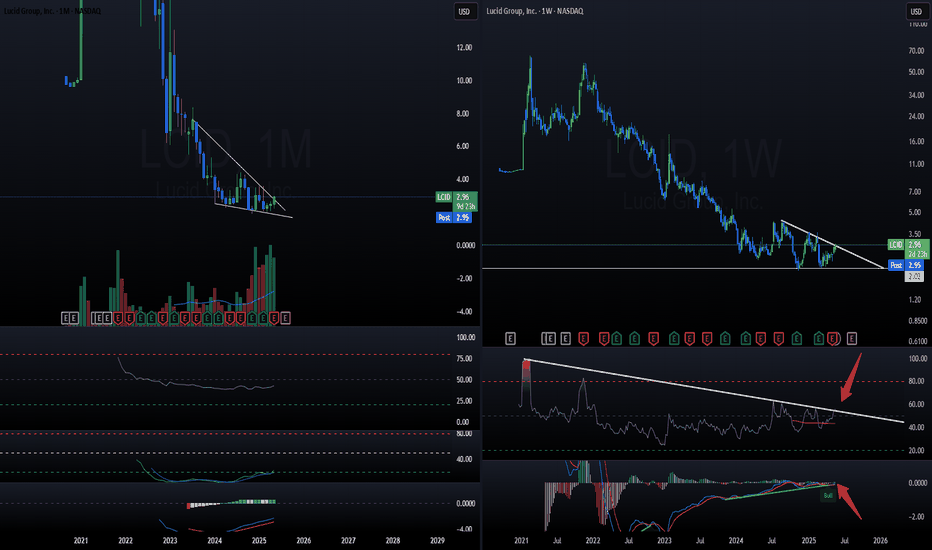This screenshot has width=932, height=550.
Task: Click the gray 2.03 horizontal line price label
Action: [914, 276]
